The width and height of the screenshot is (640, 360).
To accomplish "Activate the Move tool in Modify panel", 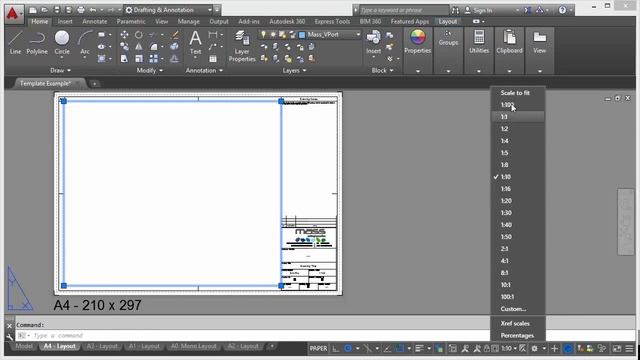I will point(124,35).
